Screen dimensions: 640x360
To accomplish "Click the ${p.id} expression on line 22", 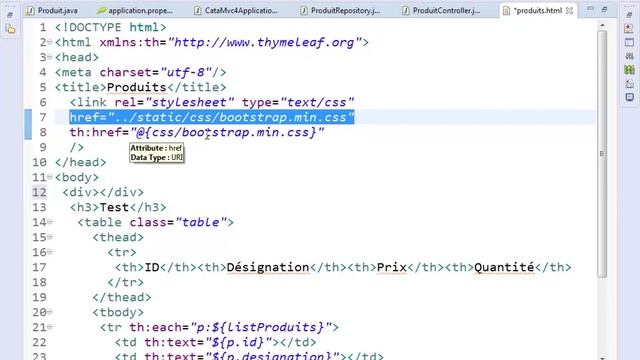I will click(x=238, y=342).
